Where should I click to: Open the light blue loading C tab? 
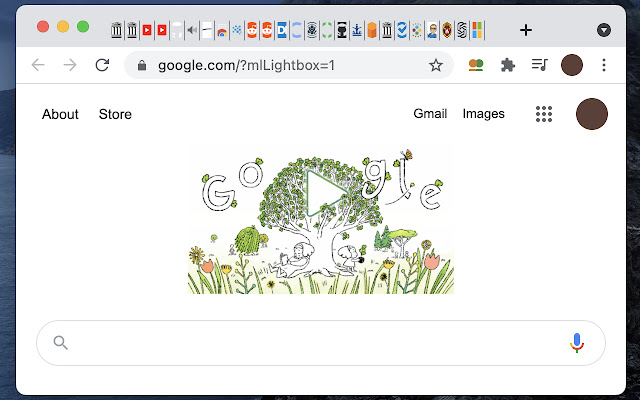pos(297,30)
